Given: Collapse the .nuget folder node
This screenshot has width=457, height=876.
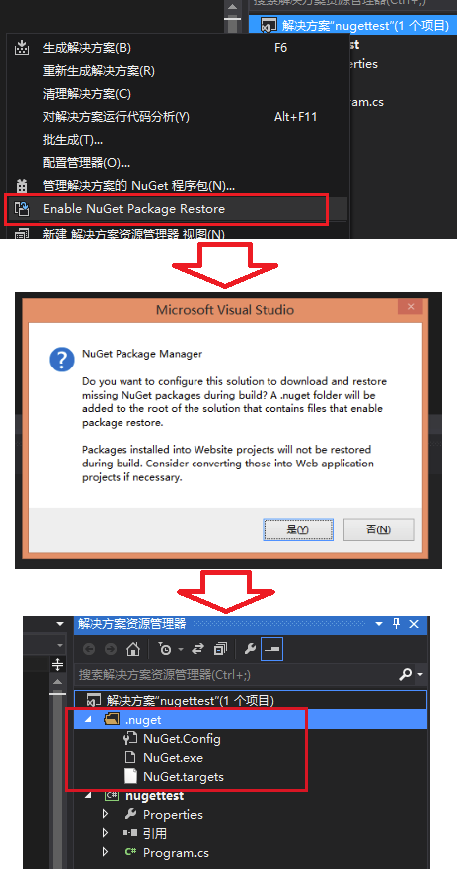Looking at the screenshot, I should coord(88,720).
